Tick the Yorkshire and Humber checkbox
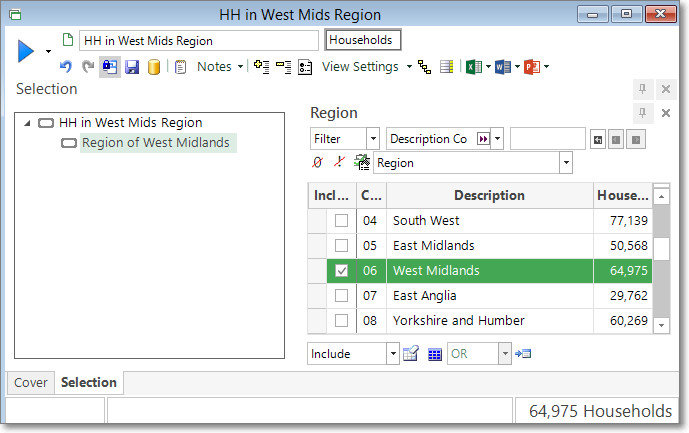Image resolution: width=689 pixels, height=433 pixels. pyautogui.click(x=341, y=321)
